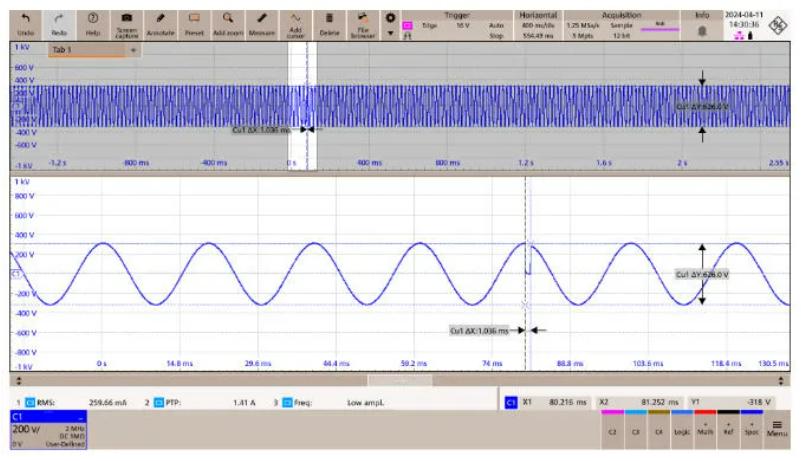Minimize the C1 channel box
The width and height of the screenshot is (801, 461).
point(81,418)
